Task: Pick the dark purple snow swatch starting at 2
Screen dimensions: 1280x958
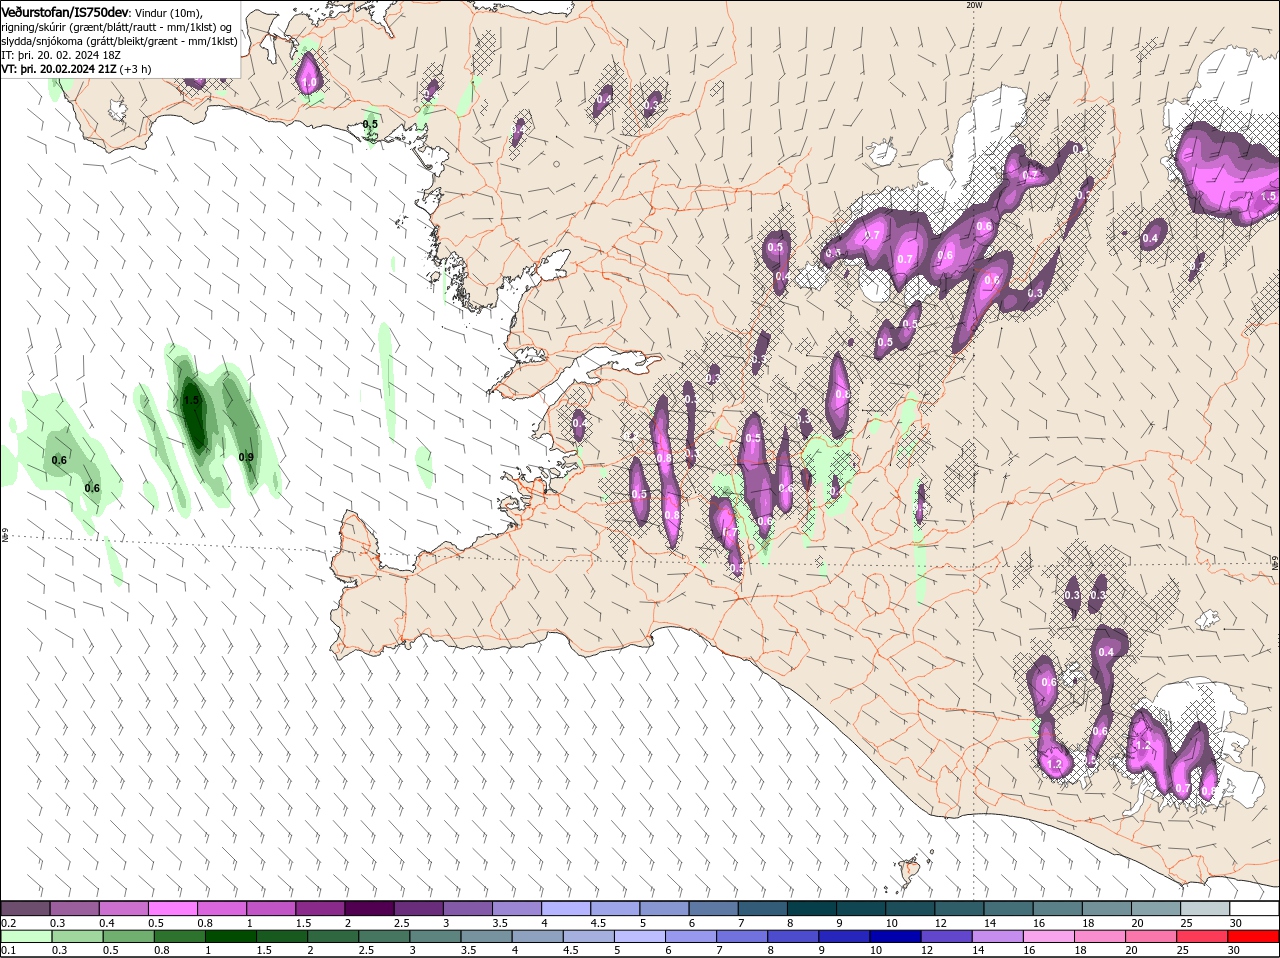Action: click(x=369, y=908)
